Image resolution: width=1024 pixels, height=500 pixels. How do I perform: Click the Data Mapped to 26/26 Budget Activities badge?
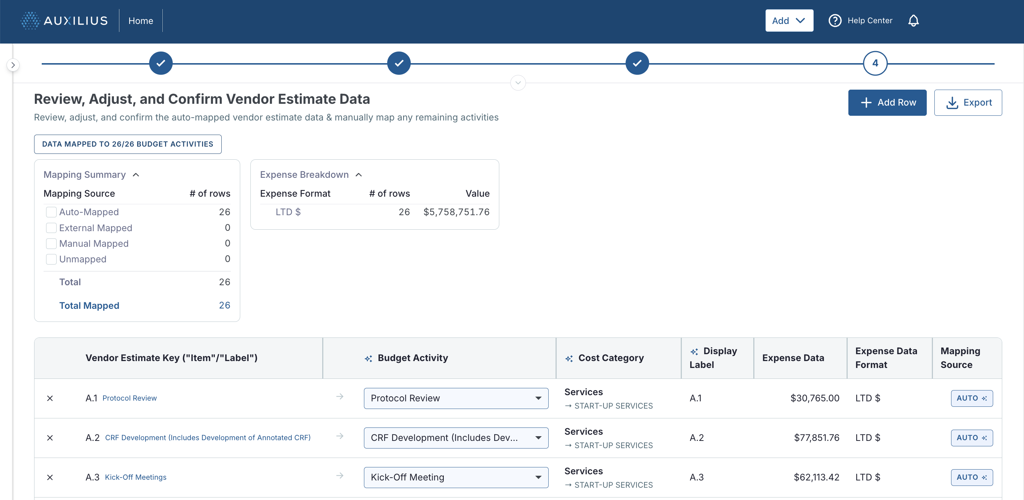click(128, 144)
